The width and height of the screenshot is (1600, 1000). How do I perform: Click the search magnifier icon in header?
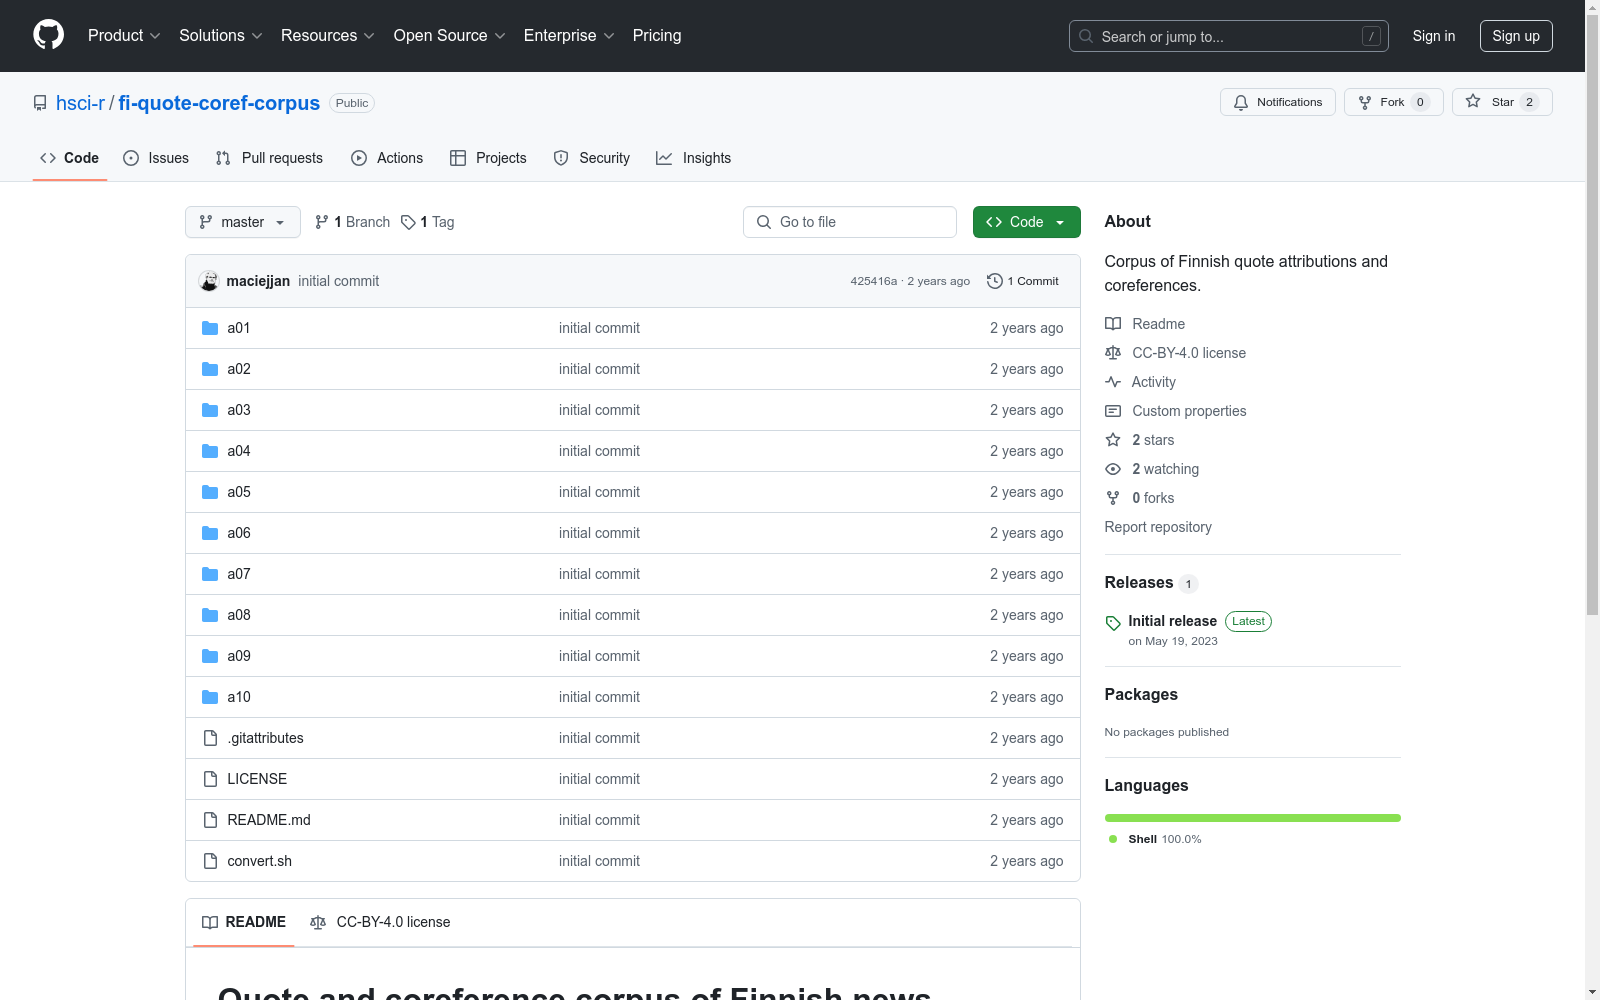(x=1086, y=36)
